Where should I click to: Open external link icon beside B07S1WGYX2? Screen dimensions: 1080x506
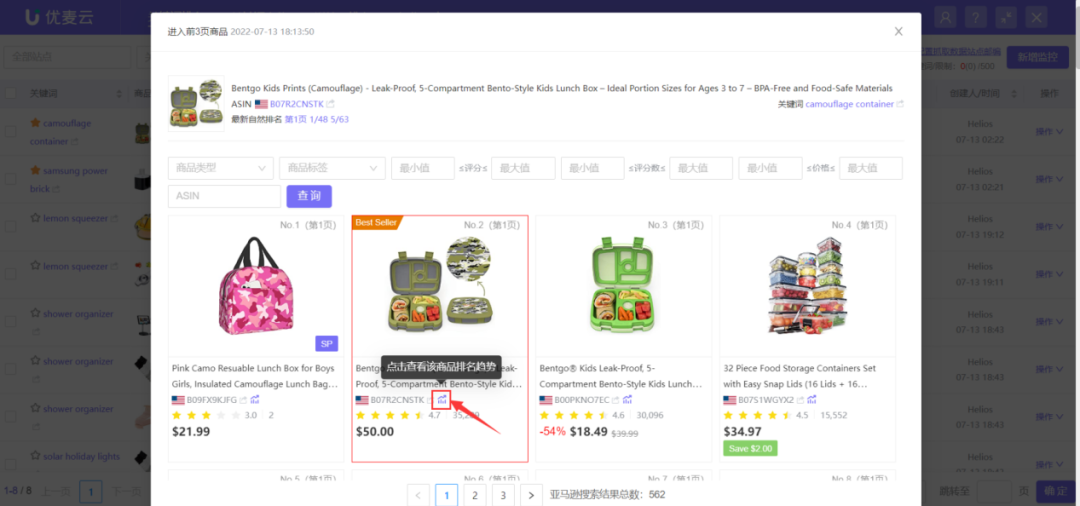(801, 400)
